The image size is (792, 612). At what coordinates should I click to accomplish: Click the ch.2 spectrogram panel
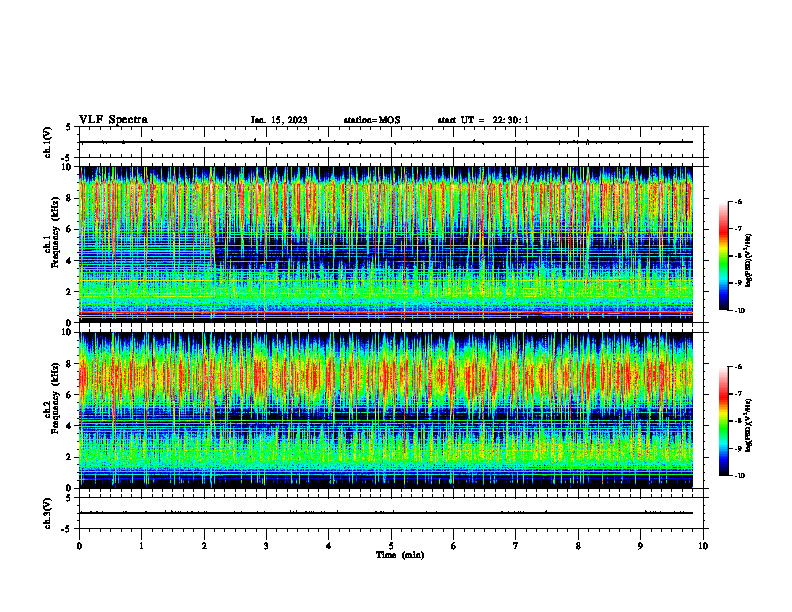click(x=386, y=410)
